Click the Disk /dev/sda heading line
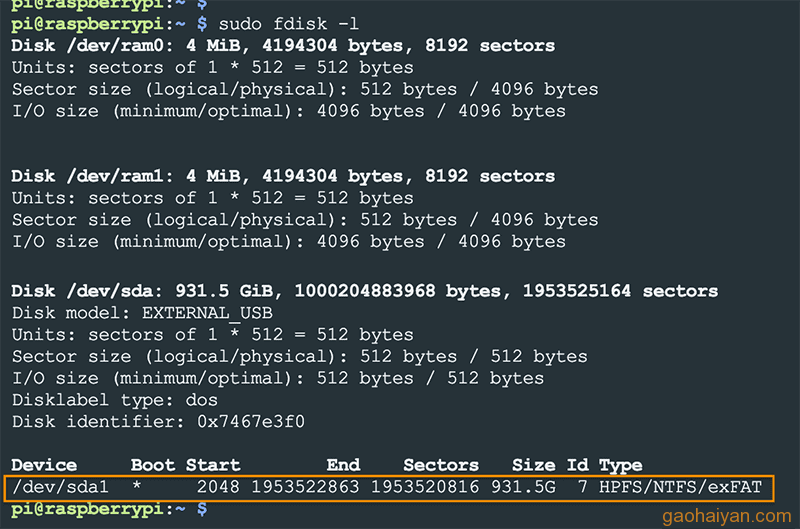Image resolution: width=800 pixels, height=529 pixels. (365, 291)
